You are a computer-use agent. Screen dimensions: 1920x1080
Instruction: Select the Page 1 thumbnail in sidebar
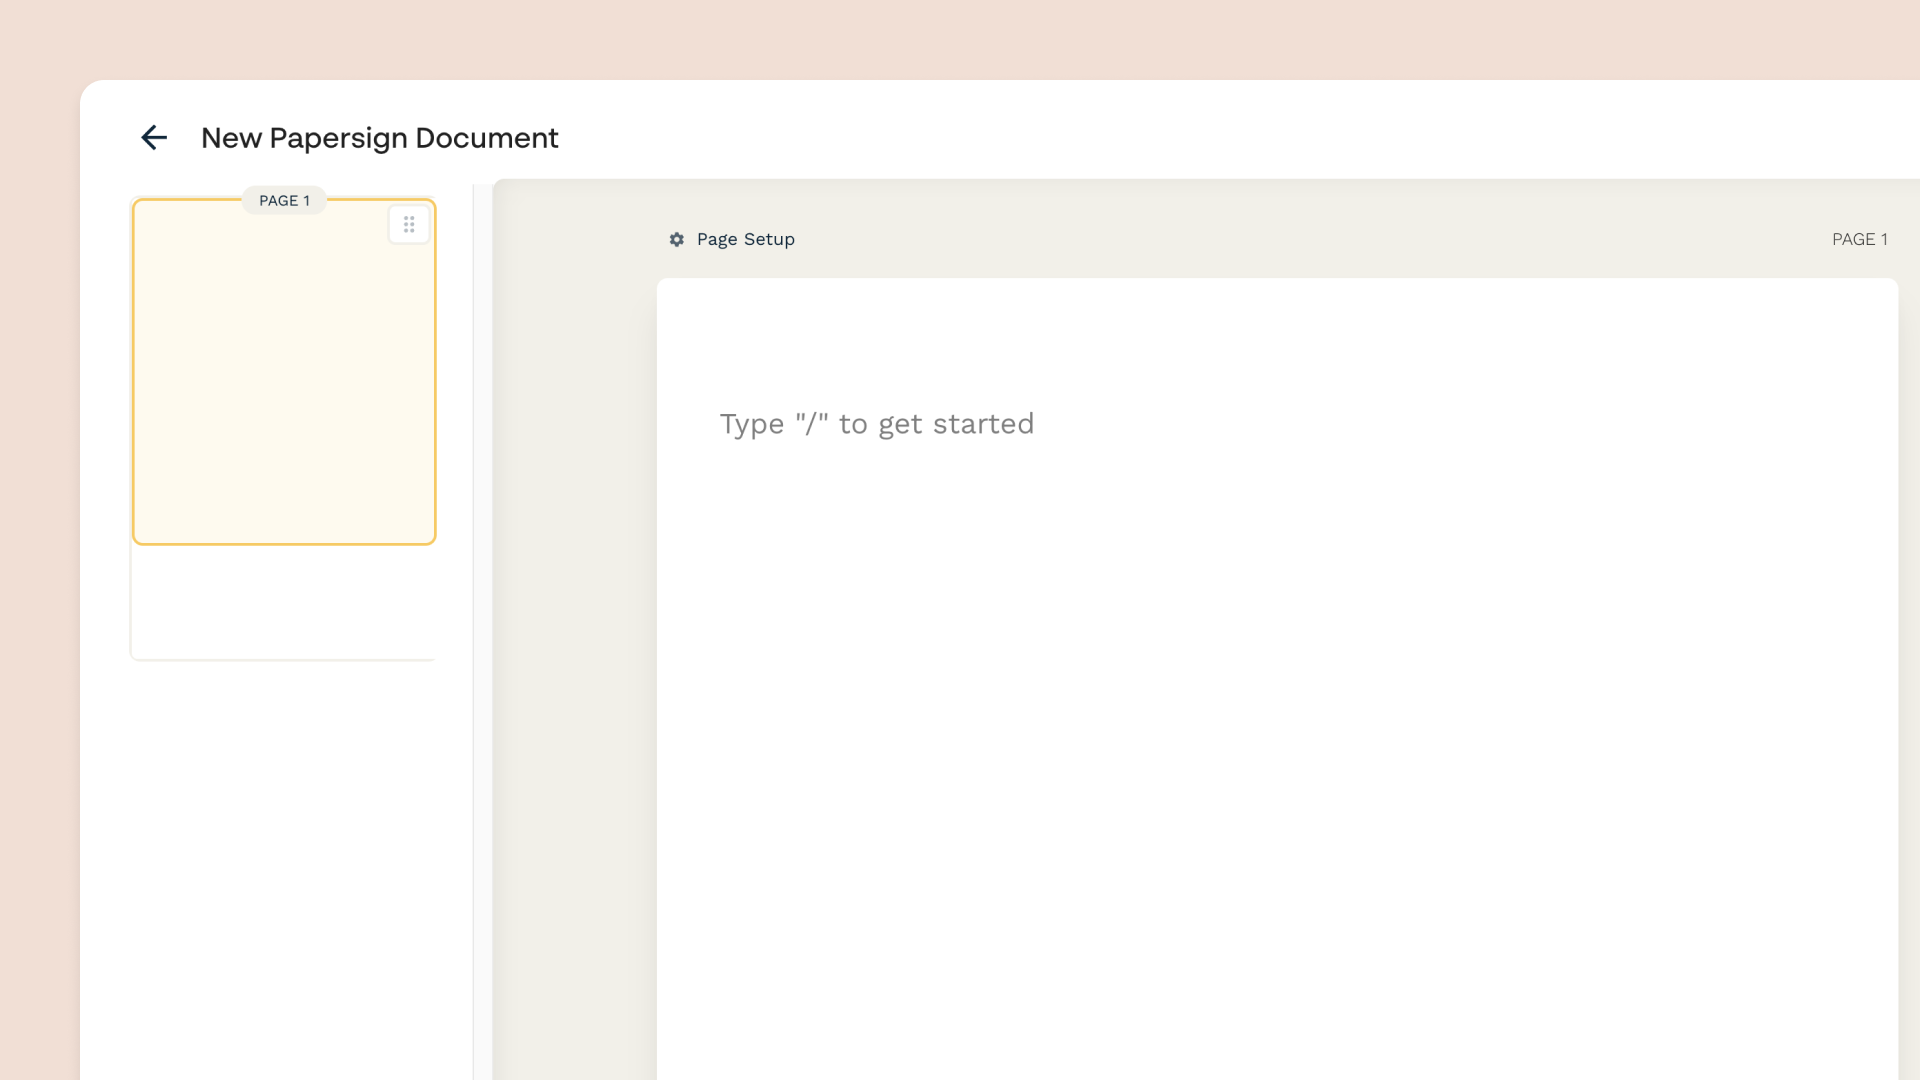click(284, 372)
